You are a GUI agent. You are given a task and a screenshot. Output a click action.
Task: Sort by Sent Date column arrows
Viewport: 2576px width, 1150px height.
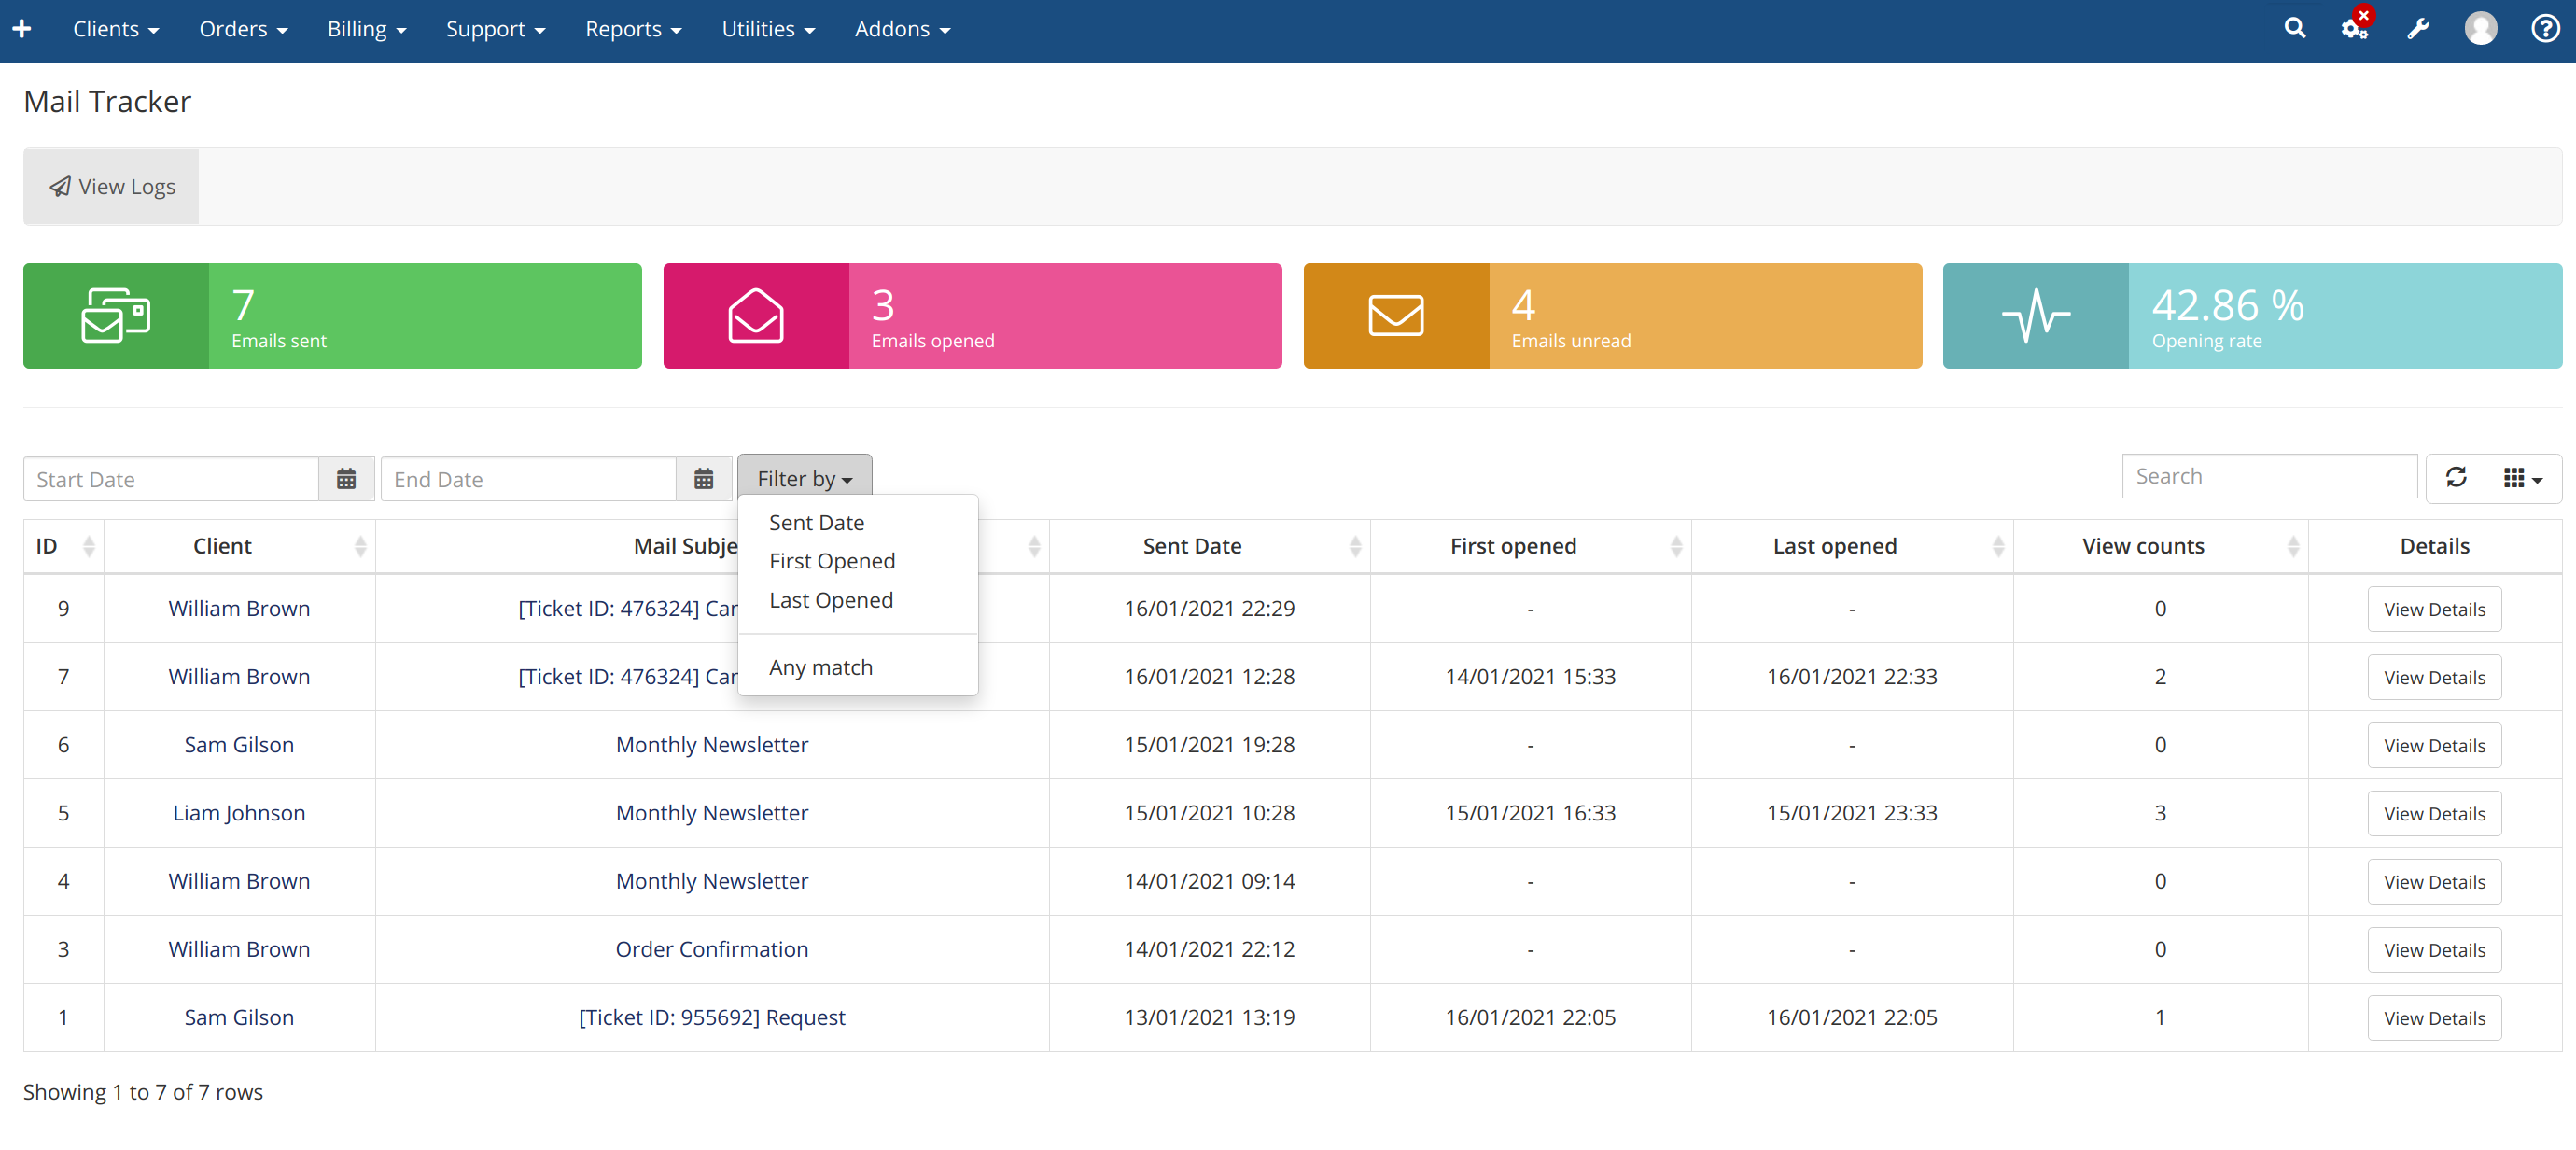[1355, 546]
